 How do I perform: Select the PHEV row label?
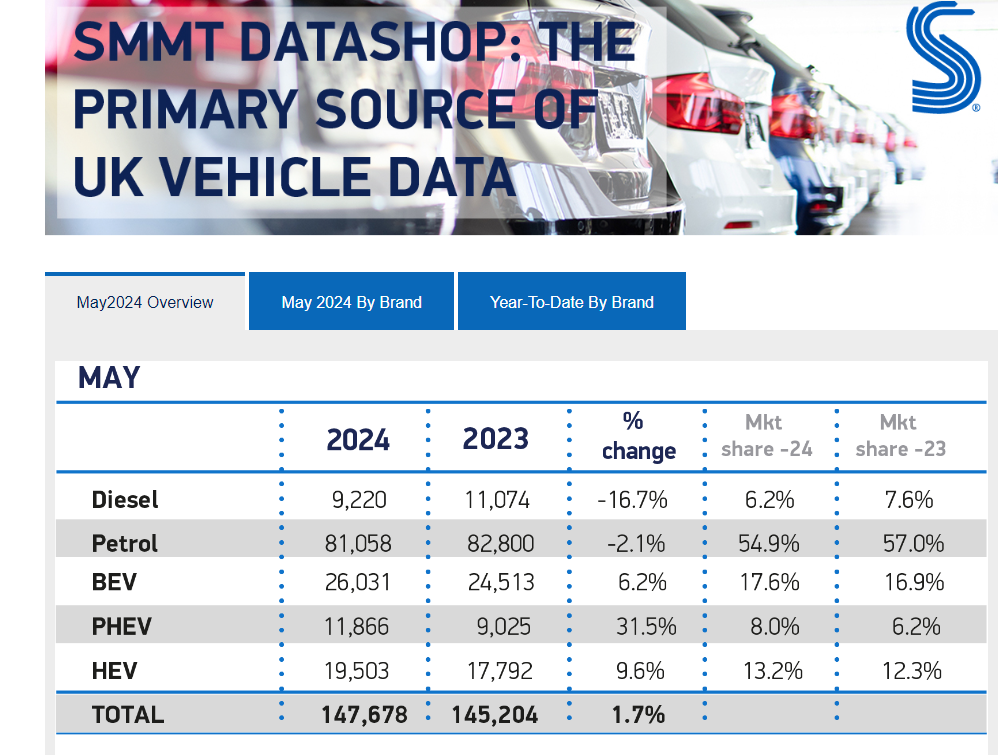click(121, 626)
